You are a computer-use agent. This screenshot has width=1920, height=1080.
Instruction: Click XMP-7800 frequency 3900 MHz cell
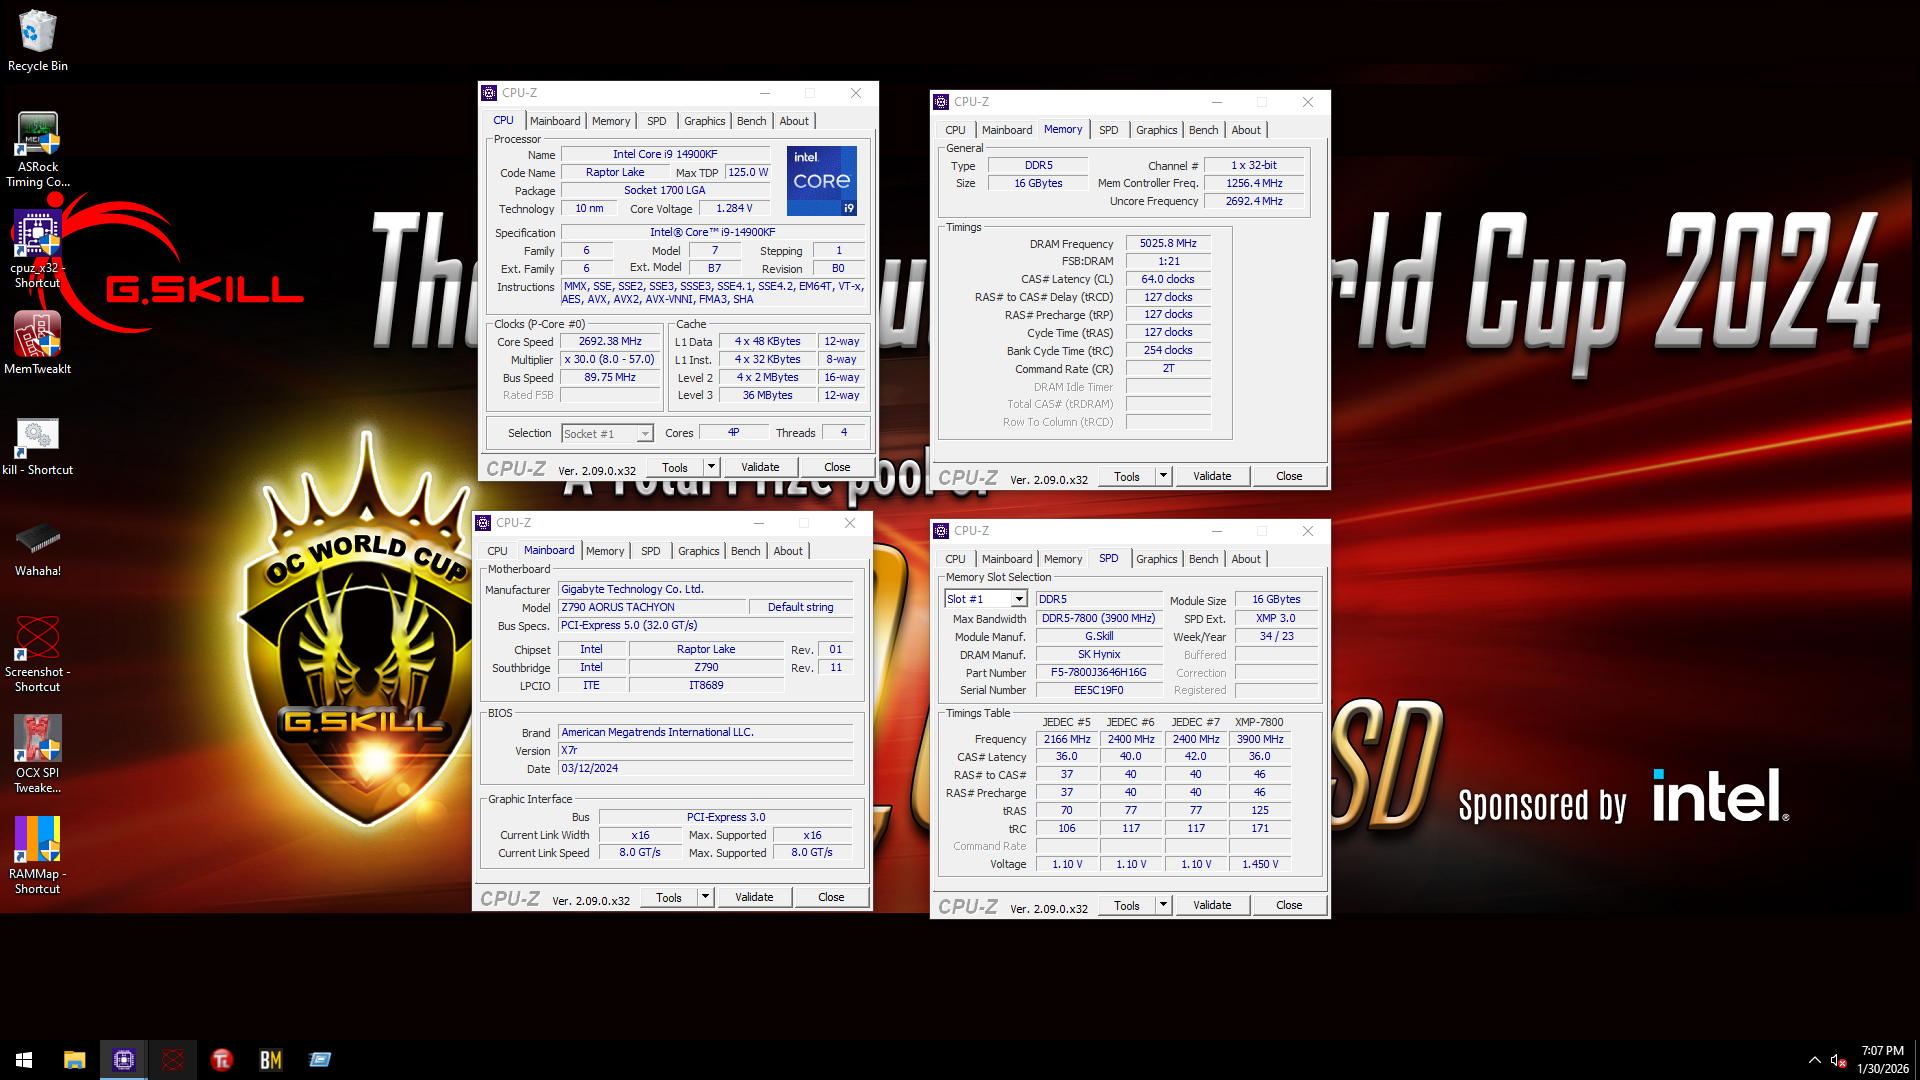(x=1260, y=739)
